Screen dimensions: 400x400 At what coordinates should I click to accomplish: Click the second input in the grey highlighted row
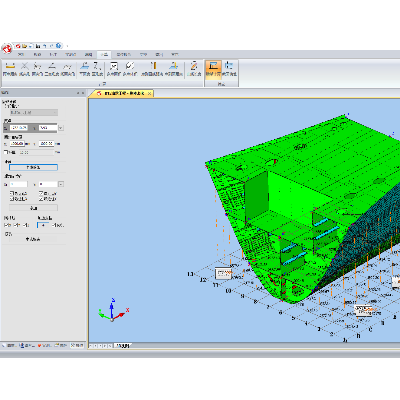click(x=48, y=128)
